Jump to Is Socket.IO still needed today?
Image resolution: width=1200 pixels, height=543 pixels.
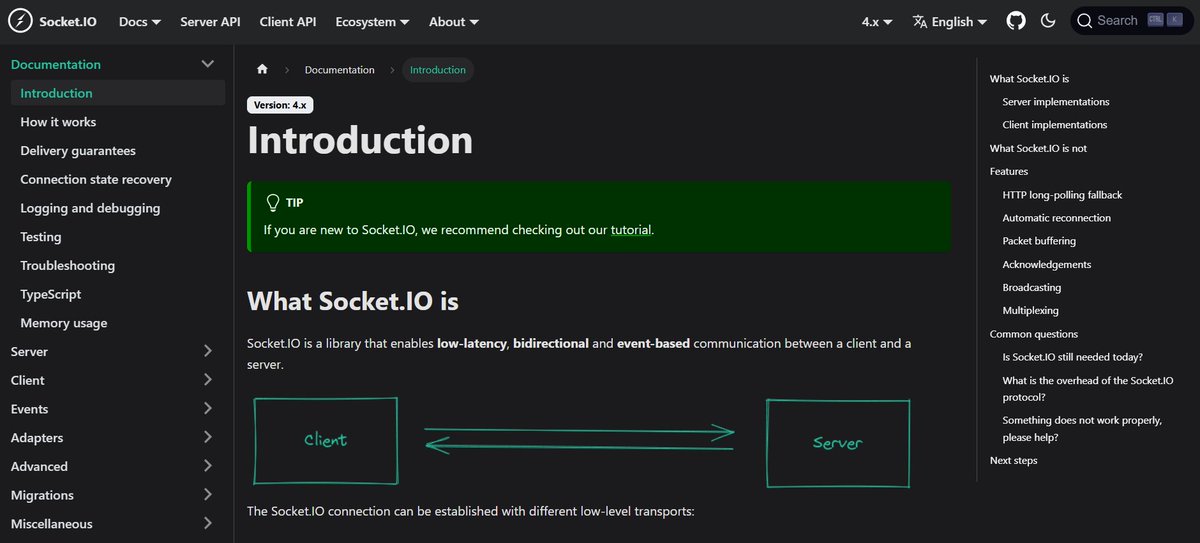[1073, 357]
